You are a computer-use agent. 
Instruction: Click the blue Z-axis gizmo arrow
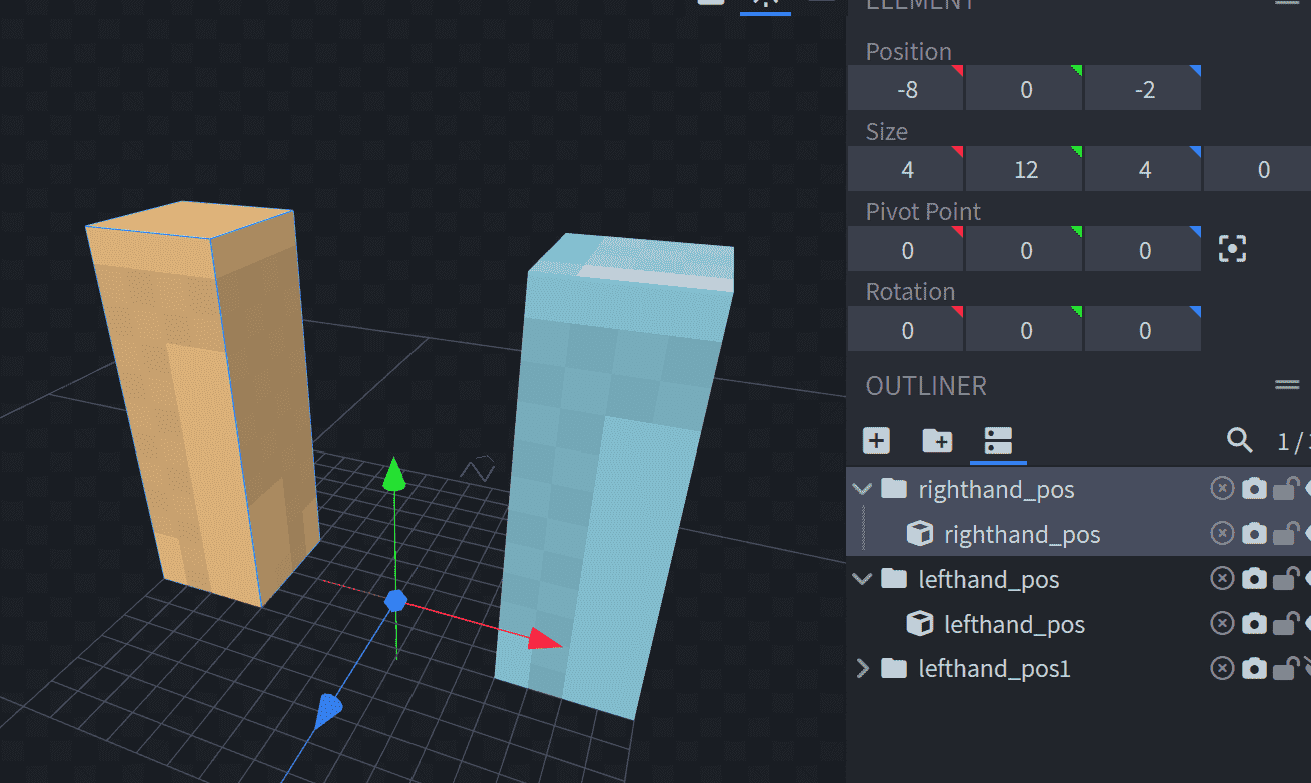click(328, 711)
